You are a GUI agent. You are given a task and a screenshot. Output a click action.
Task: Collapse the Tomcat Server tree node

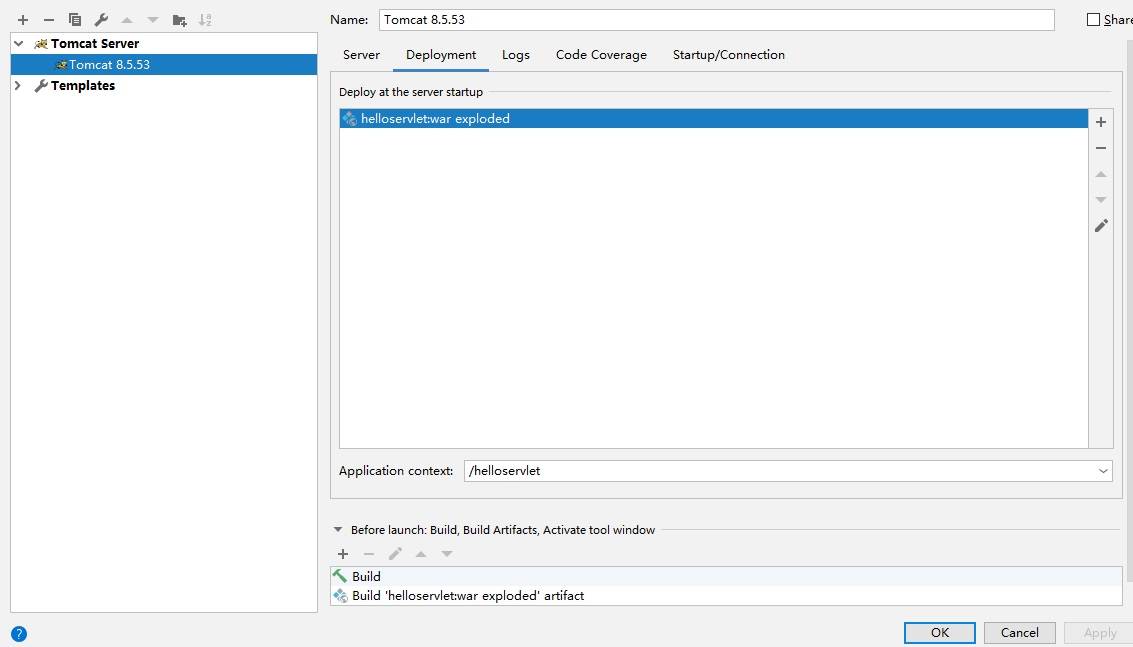pos(18,44)
